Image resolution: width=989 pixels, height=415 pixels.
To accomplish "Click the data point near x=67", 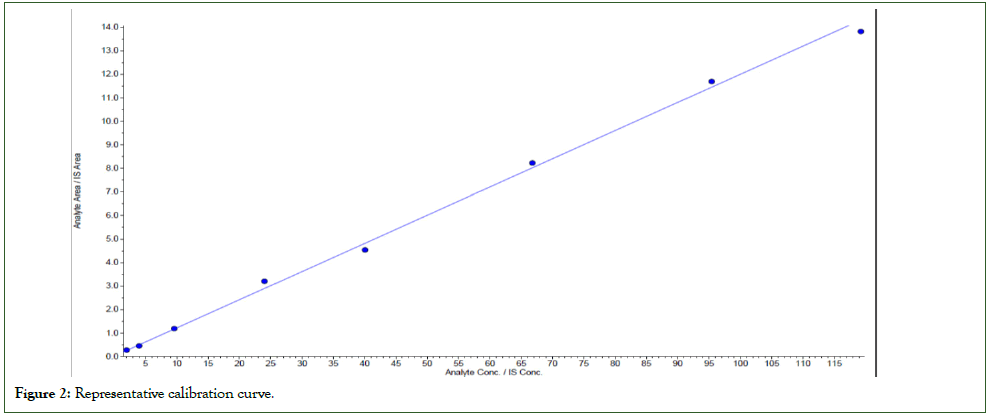I will (532, 163).
